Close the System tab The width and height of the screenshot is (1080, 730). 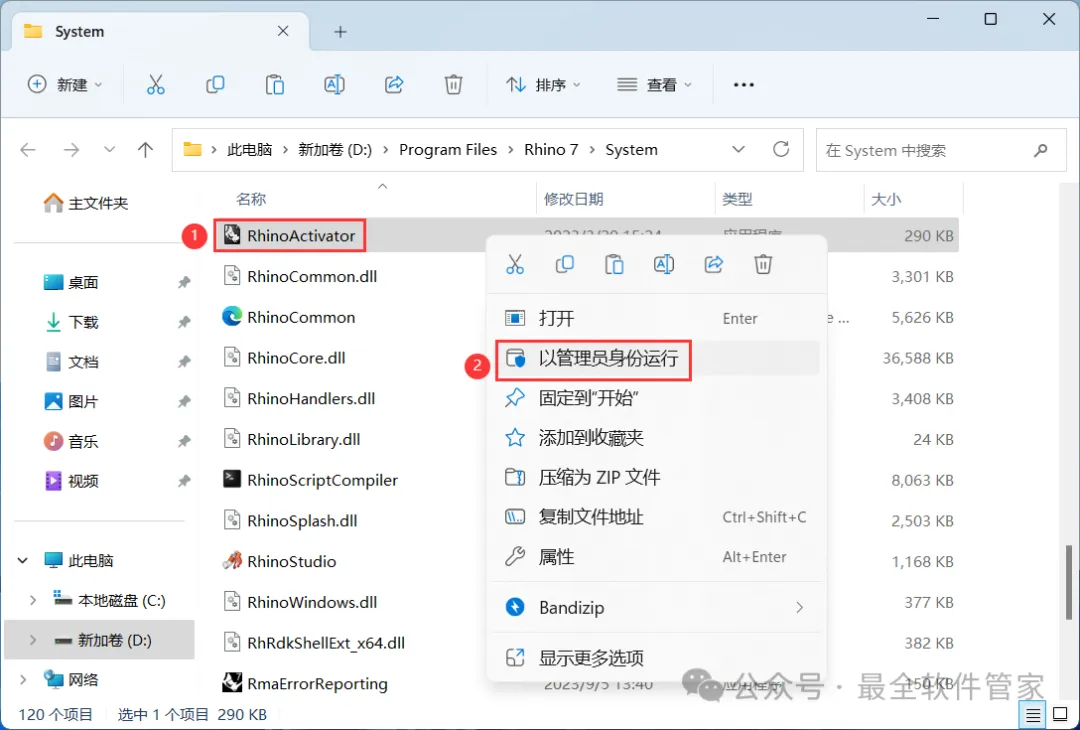tap(283, 31)
